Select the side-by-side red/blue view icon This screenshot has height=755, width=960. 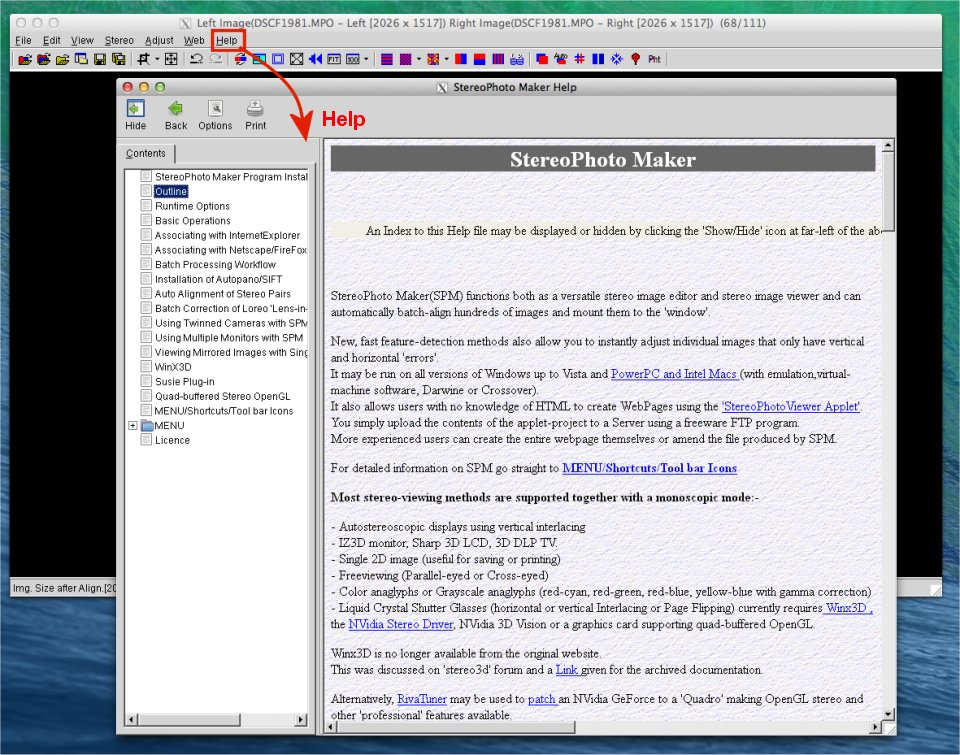click(x=461, y=59)
